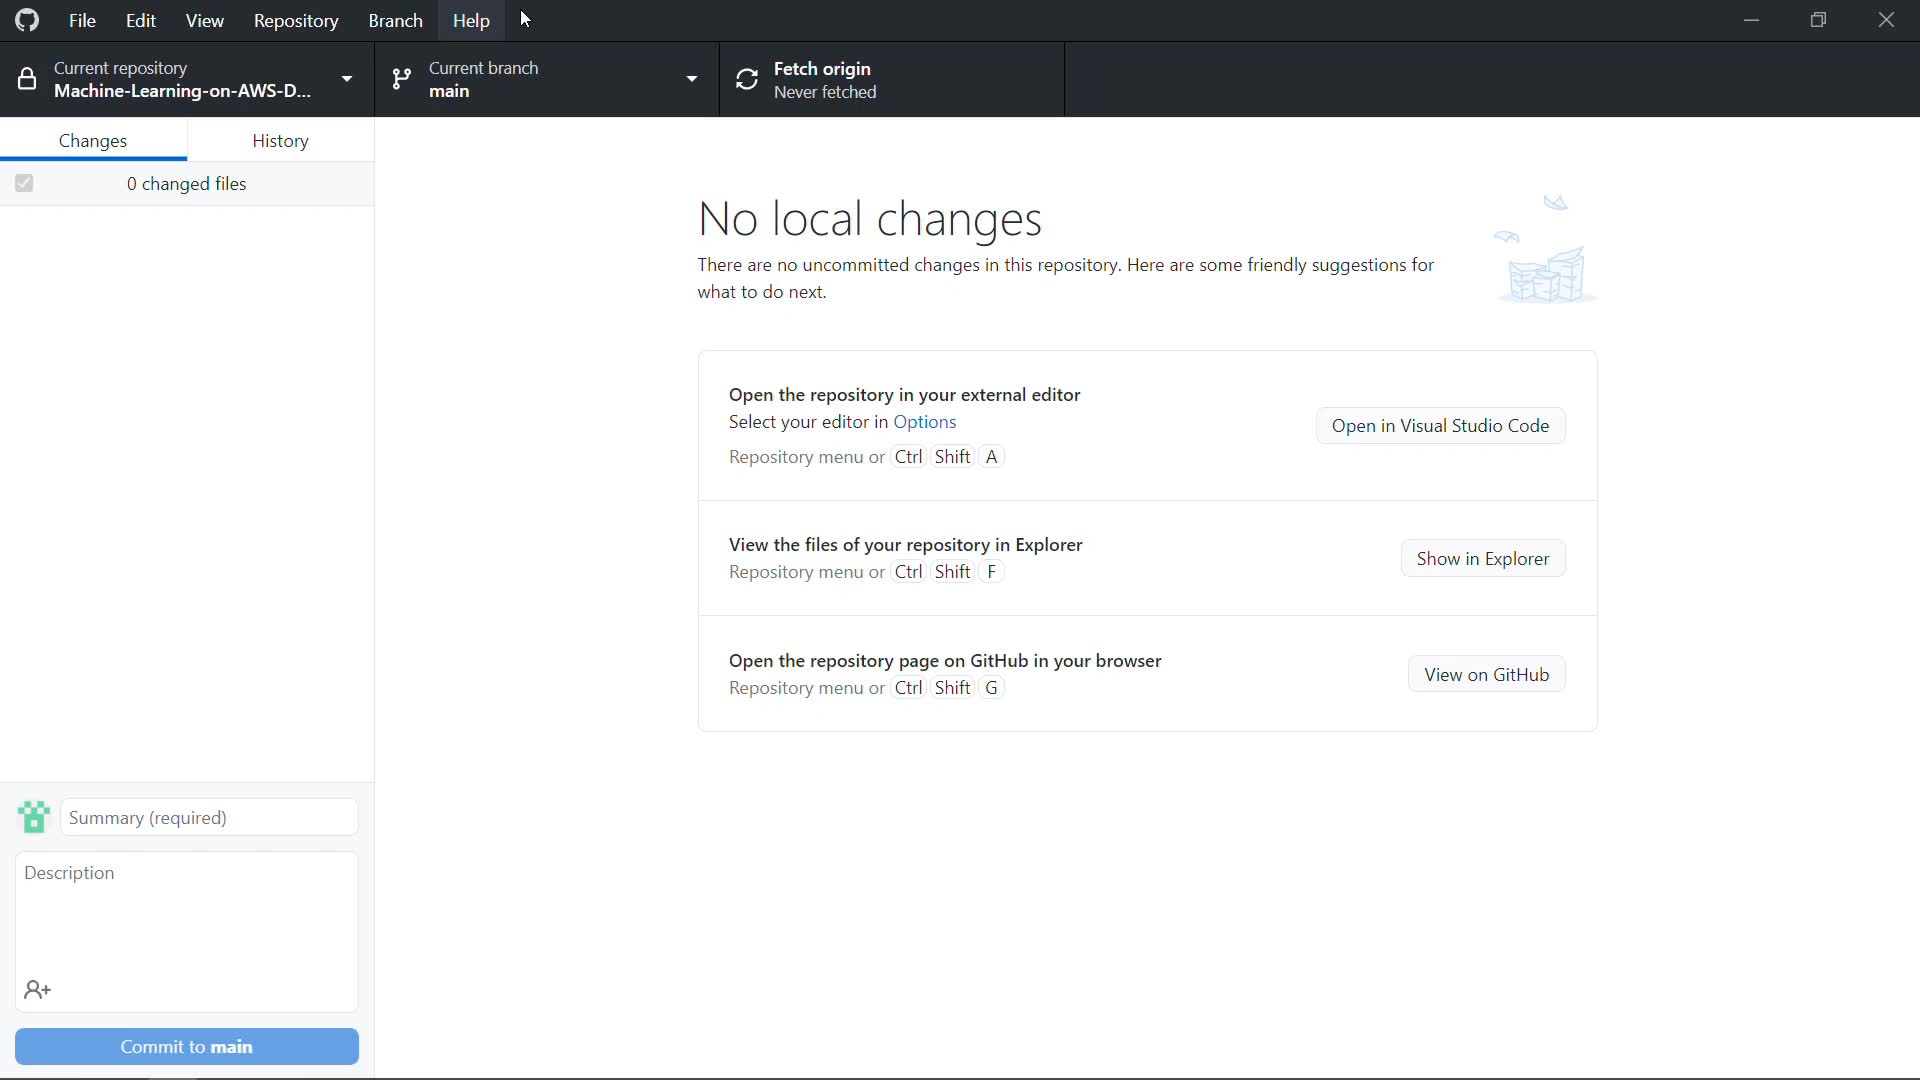Viewport: 1920px width, 1080px height.
Task: Expand the Current branch dropdown arrow
Action: tap(692, 79)
